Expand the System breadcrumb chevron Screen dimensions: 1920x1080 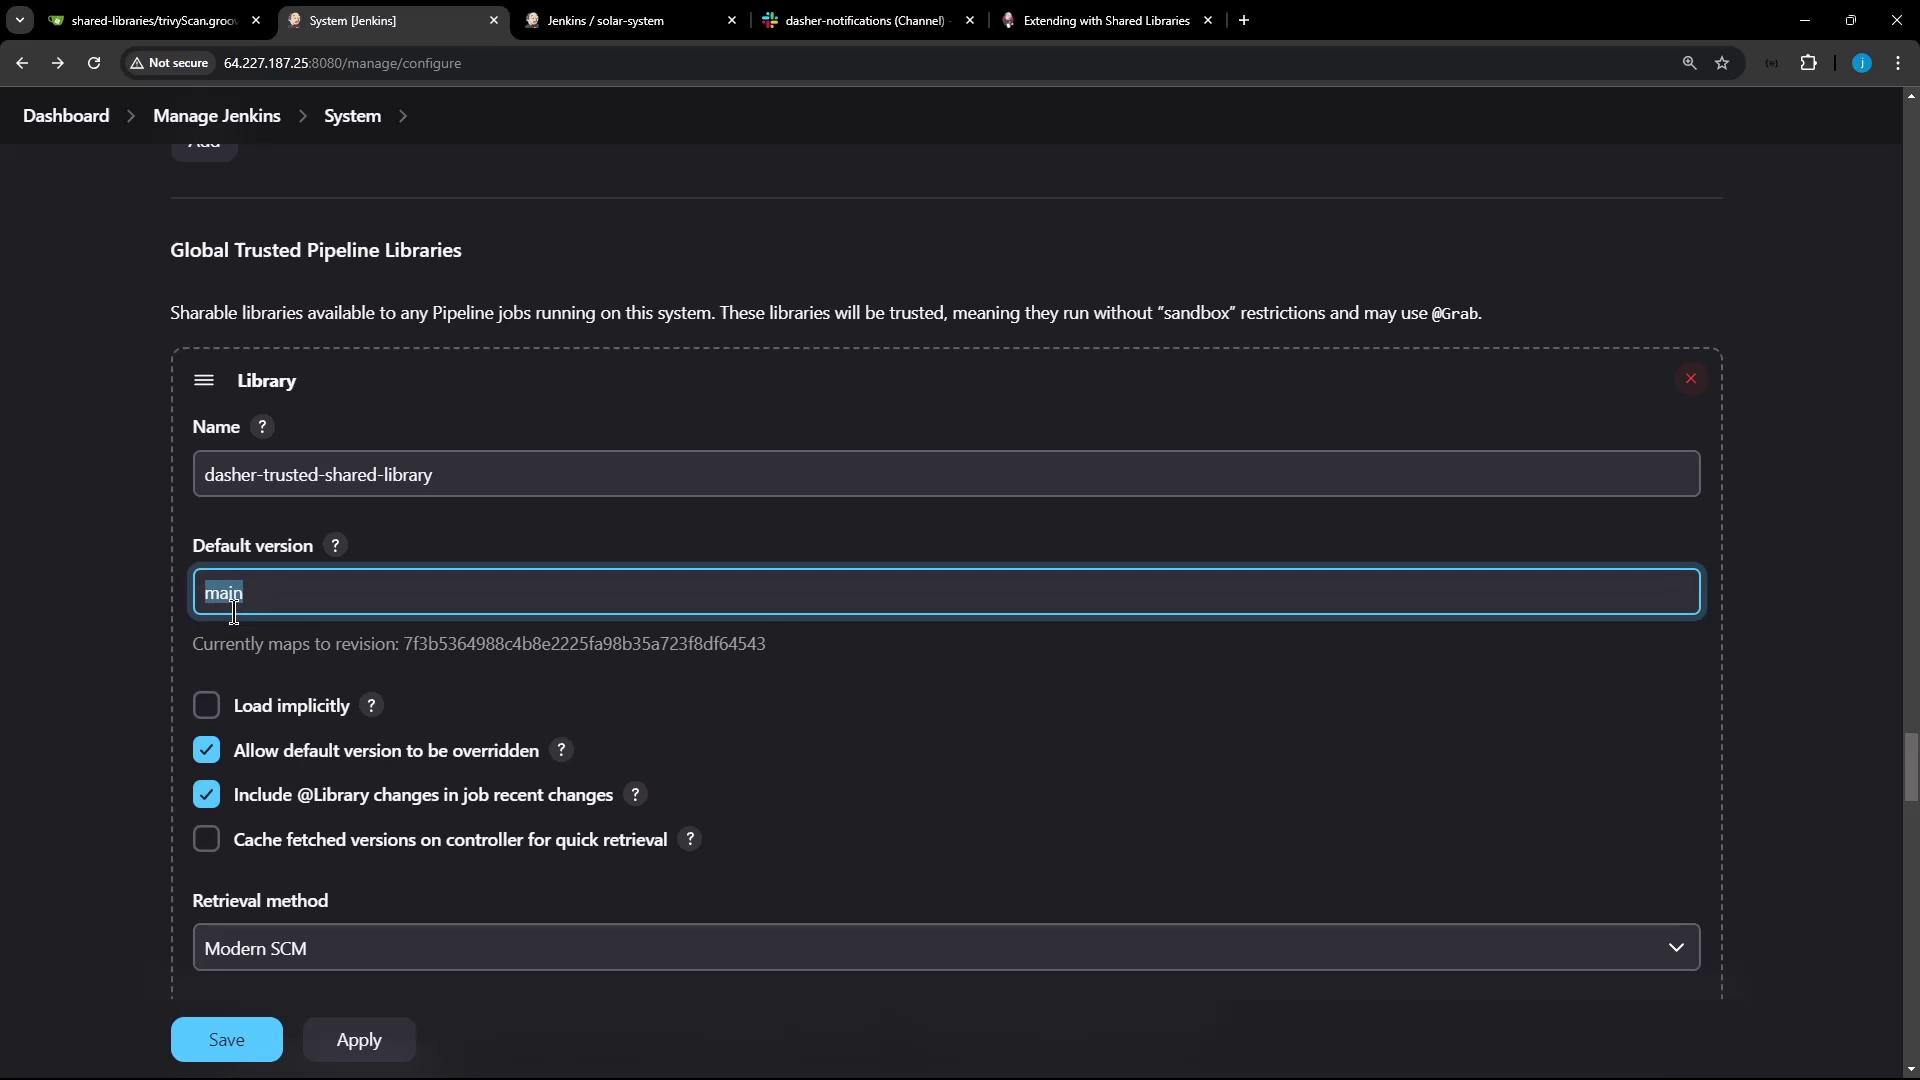403,116
